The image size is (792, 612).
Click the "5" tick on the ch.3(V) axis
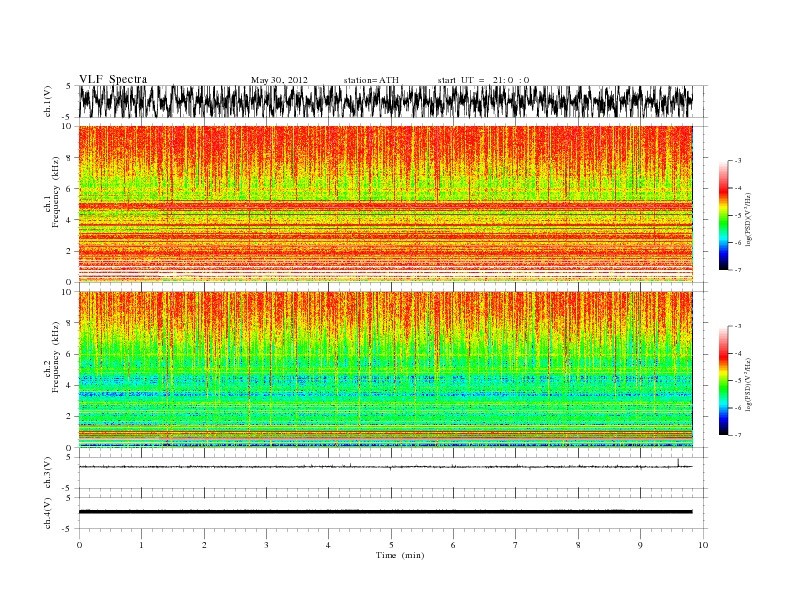tap(70, 457)
